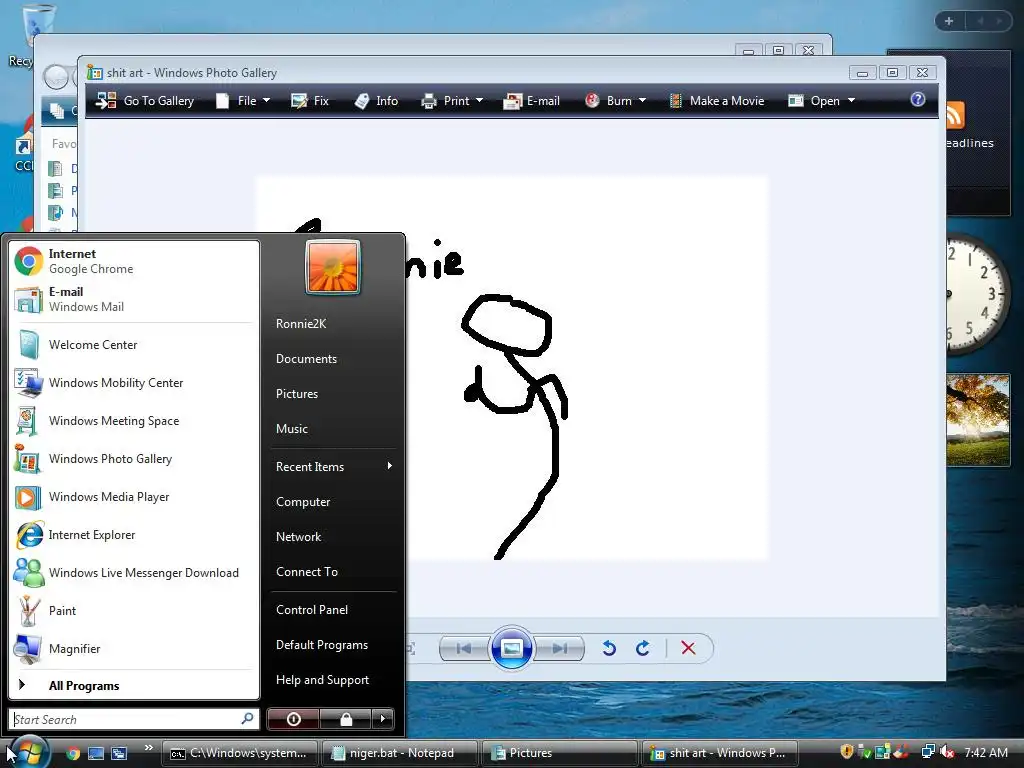Launch Paint from Start menu
Viewport: 1024px width, 768px height.
point(134,611)
